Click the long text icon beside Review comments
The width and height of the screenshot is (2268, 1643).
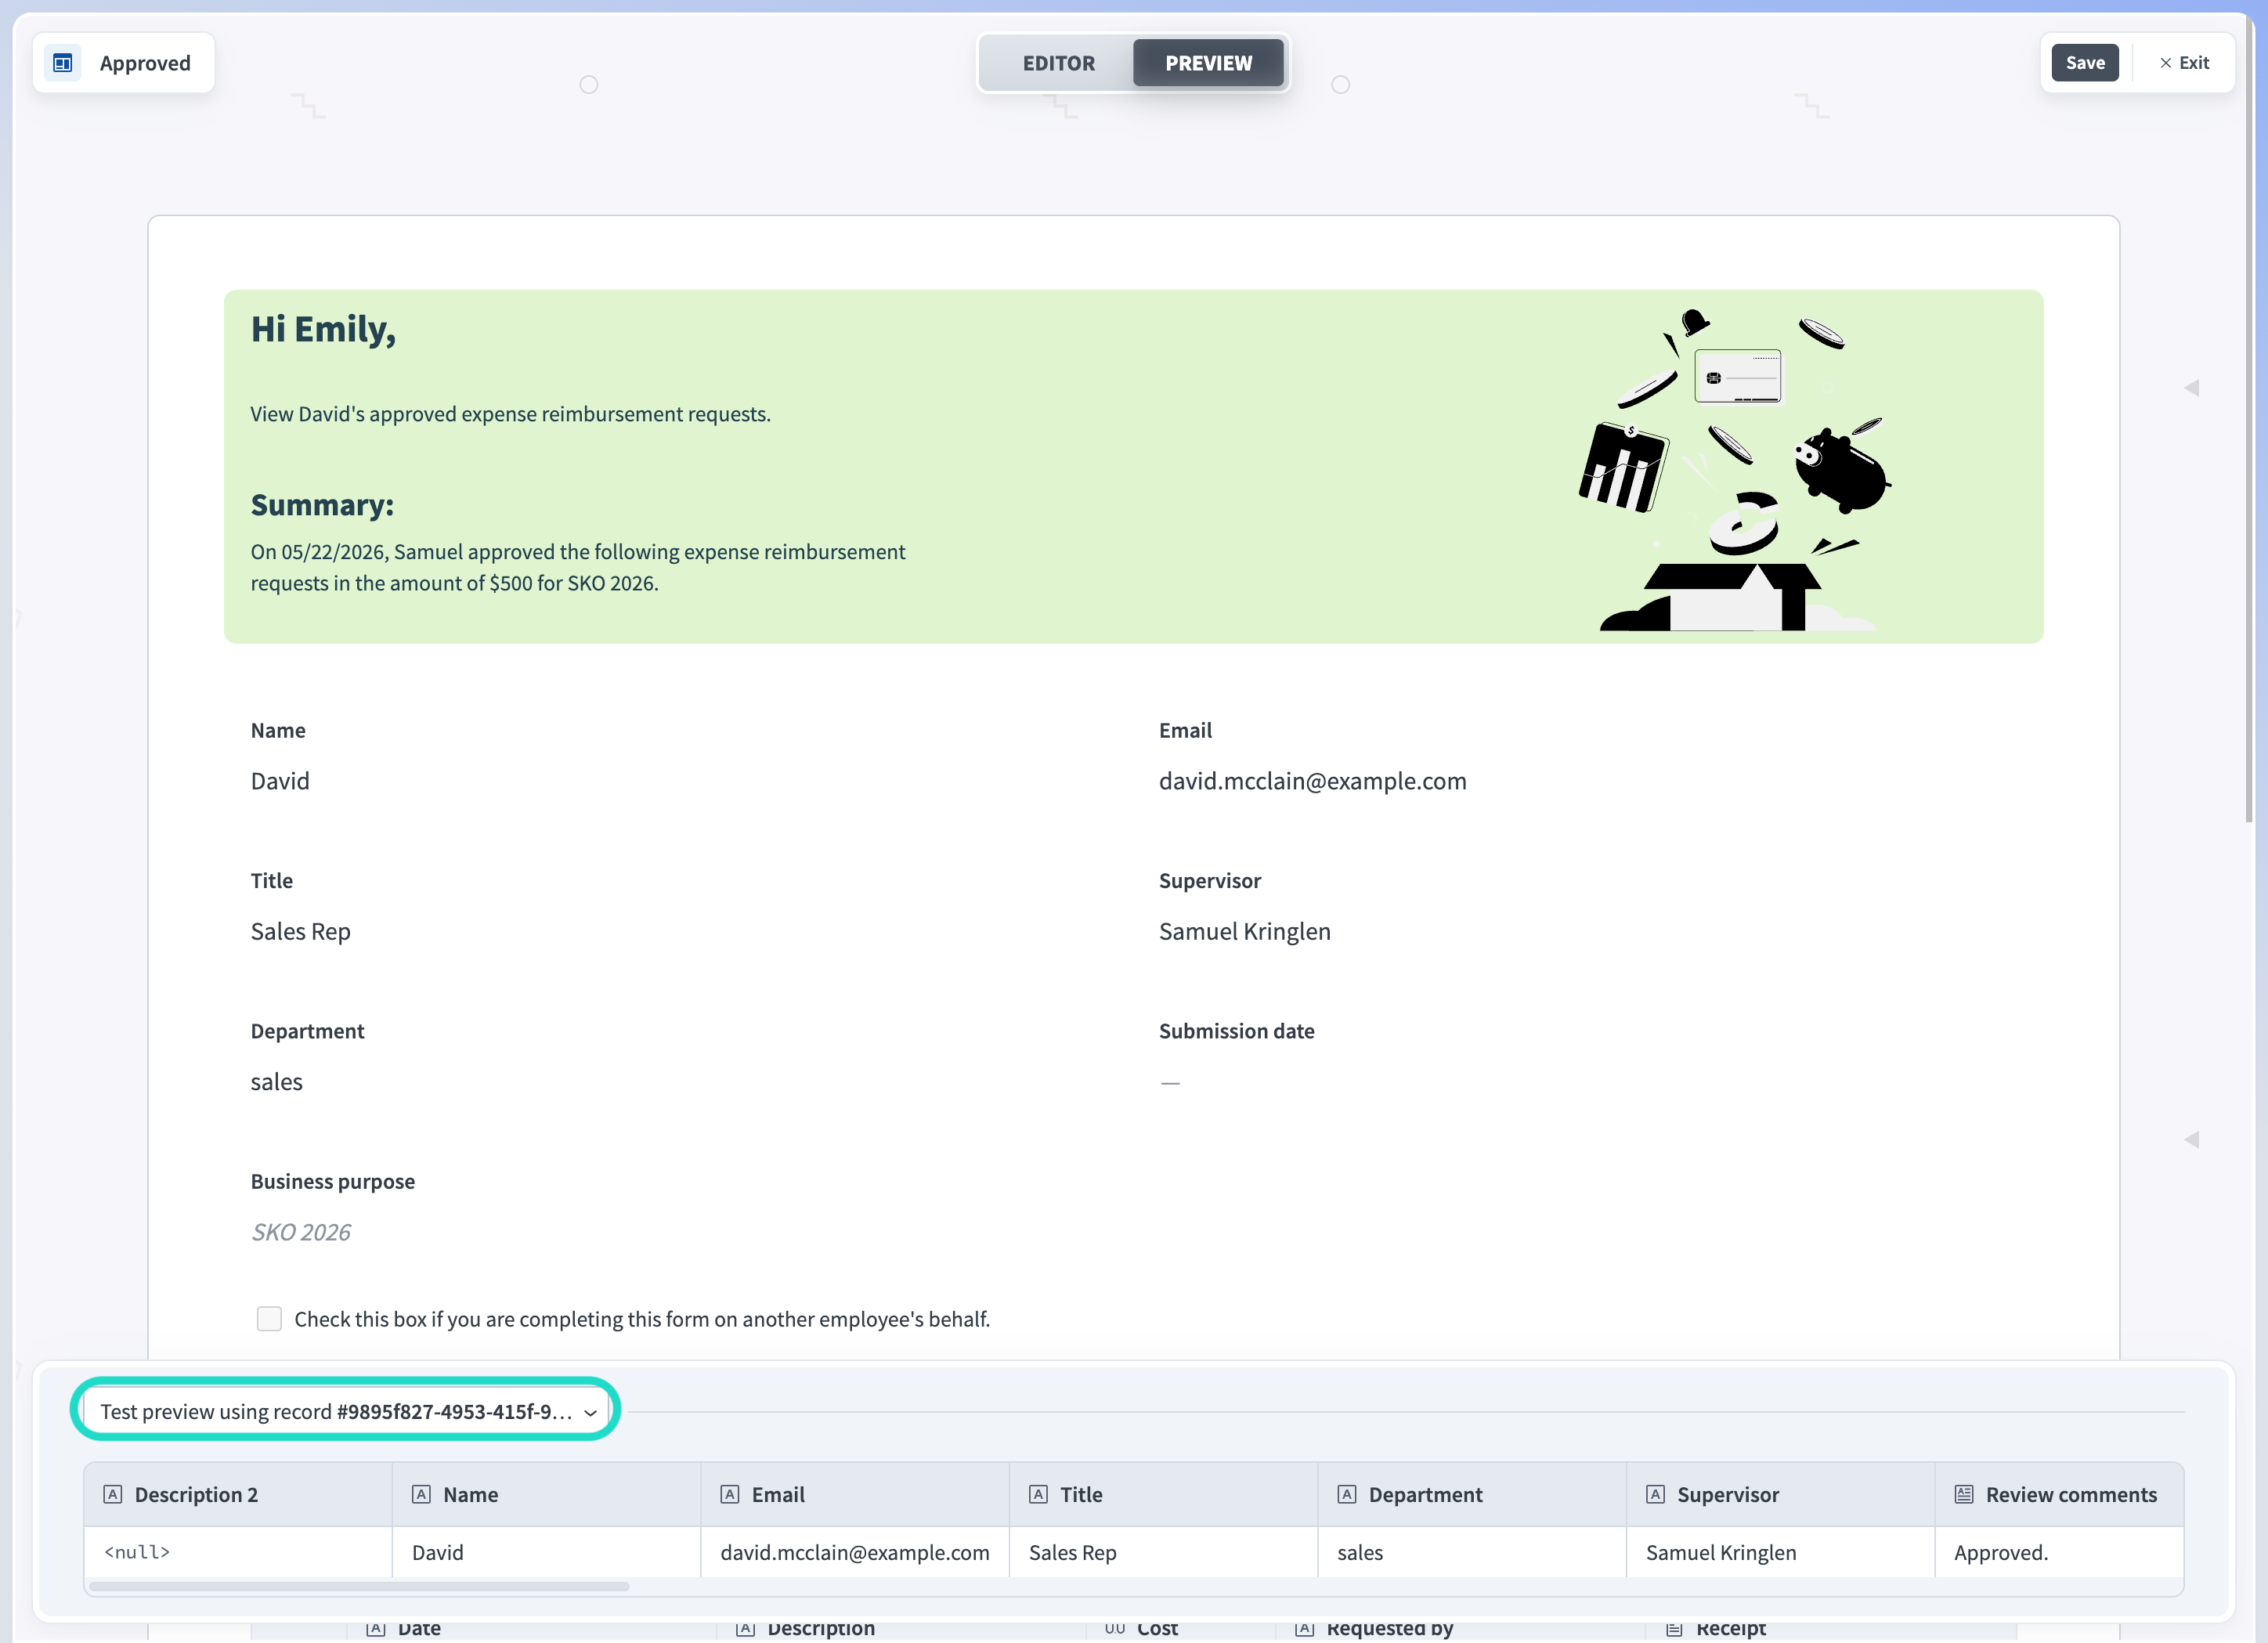tap(1964, 1494)
